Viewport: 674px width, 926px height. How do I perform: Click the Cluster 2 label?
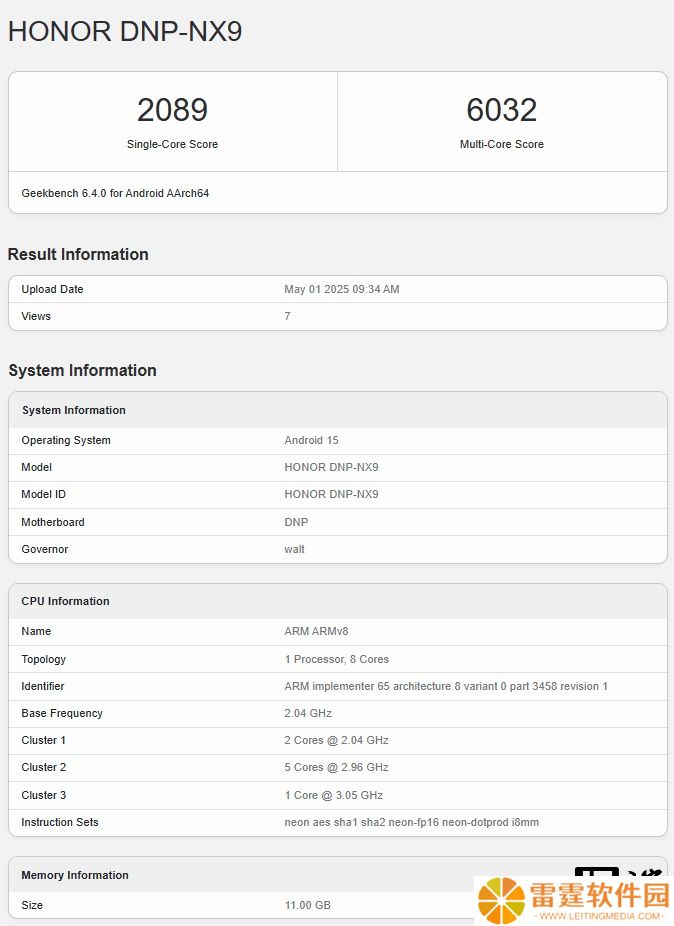point(44,768)
